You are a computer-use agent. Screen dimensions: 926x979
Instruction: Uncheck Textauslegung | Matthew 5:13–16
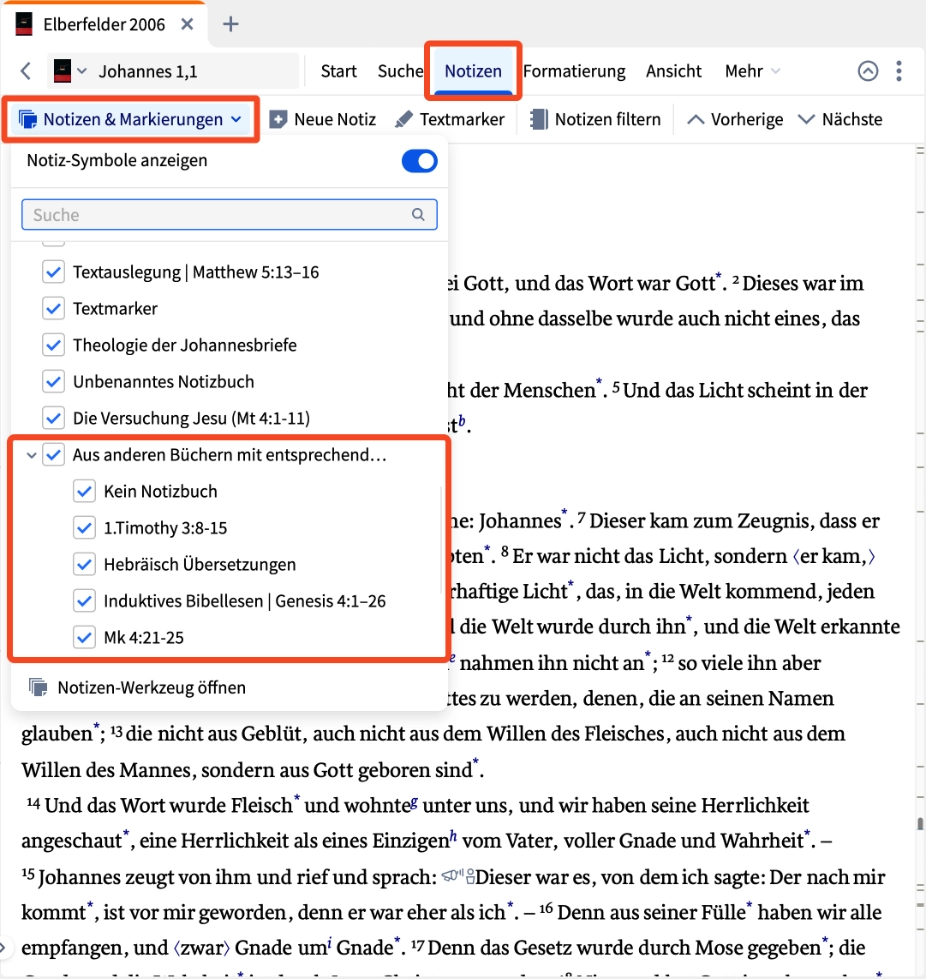pyautogui.click(x=54, y=272)
